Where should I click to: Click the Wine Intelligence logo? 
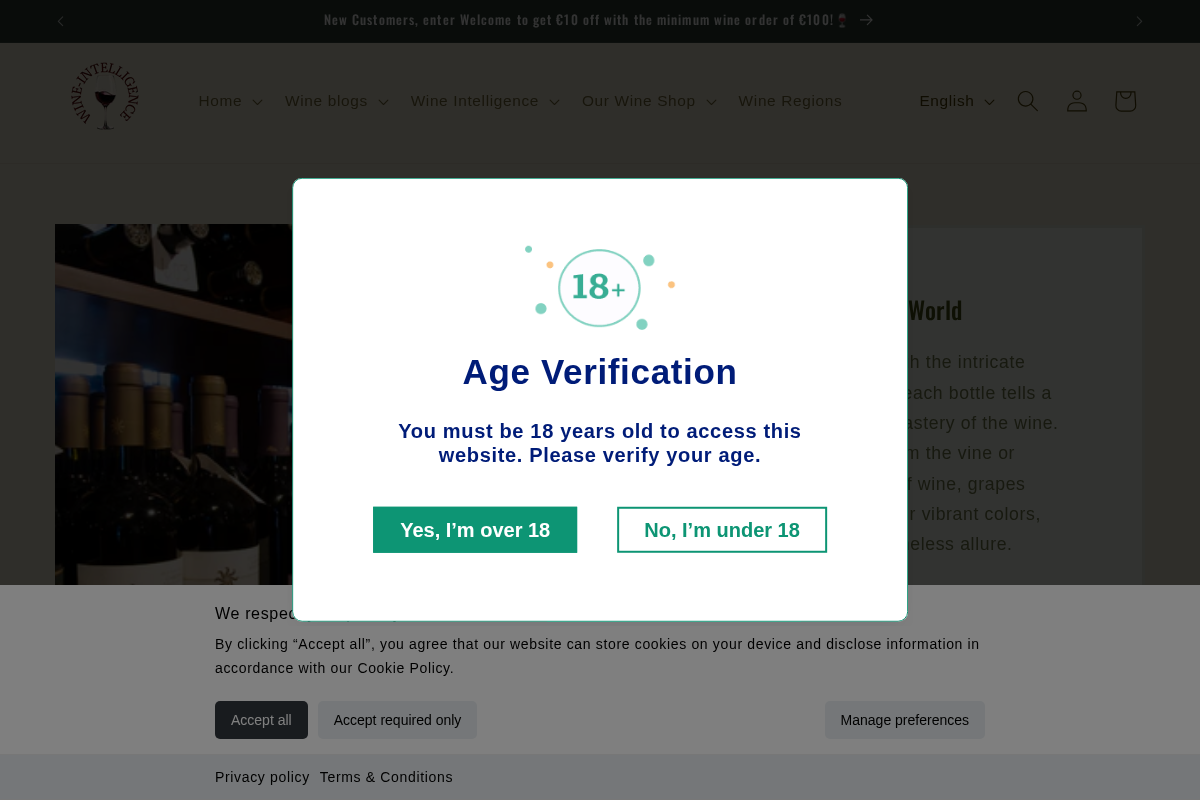[105, 97]
